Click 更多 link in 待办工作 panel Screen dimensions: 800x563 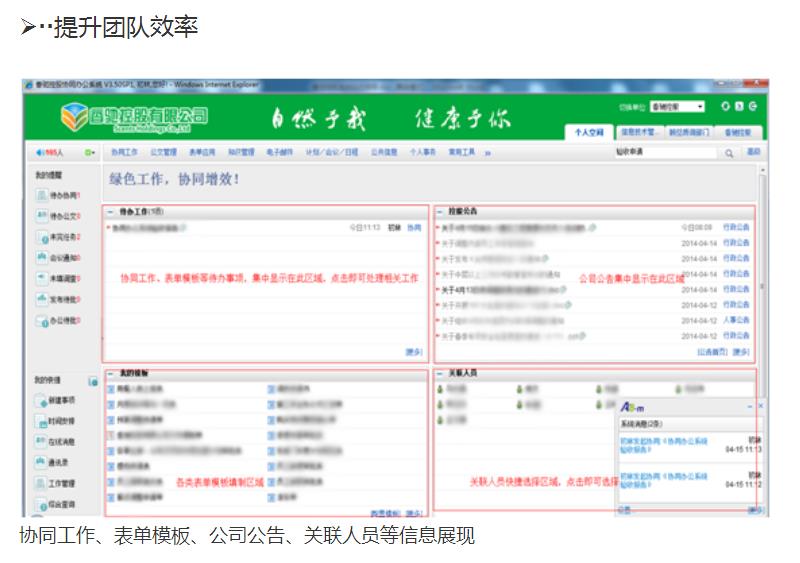(414, 351)
